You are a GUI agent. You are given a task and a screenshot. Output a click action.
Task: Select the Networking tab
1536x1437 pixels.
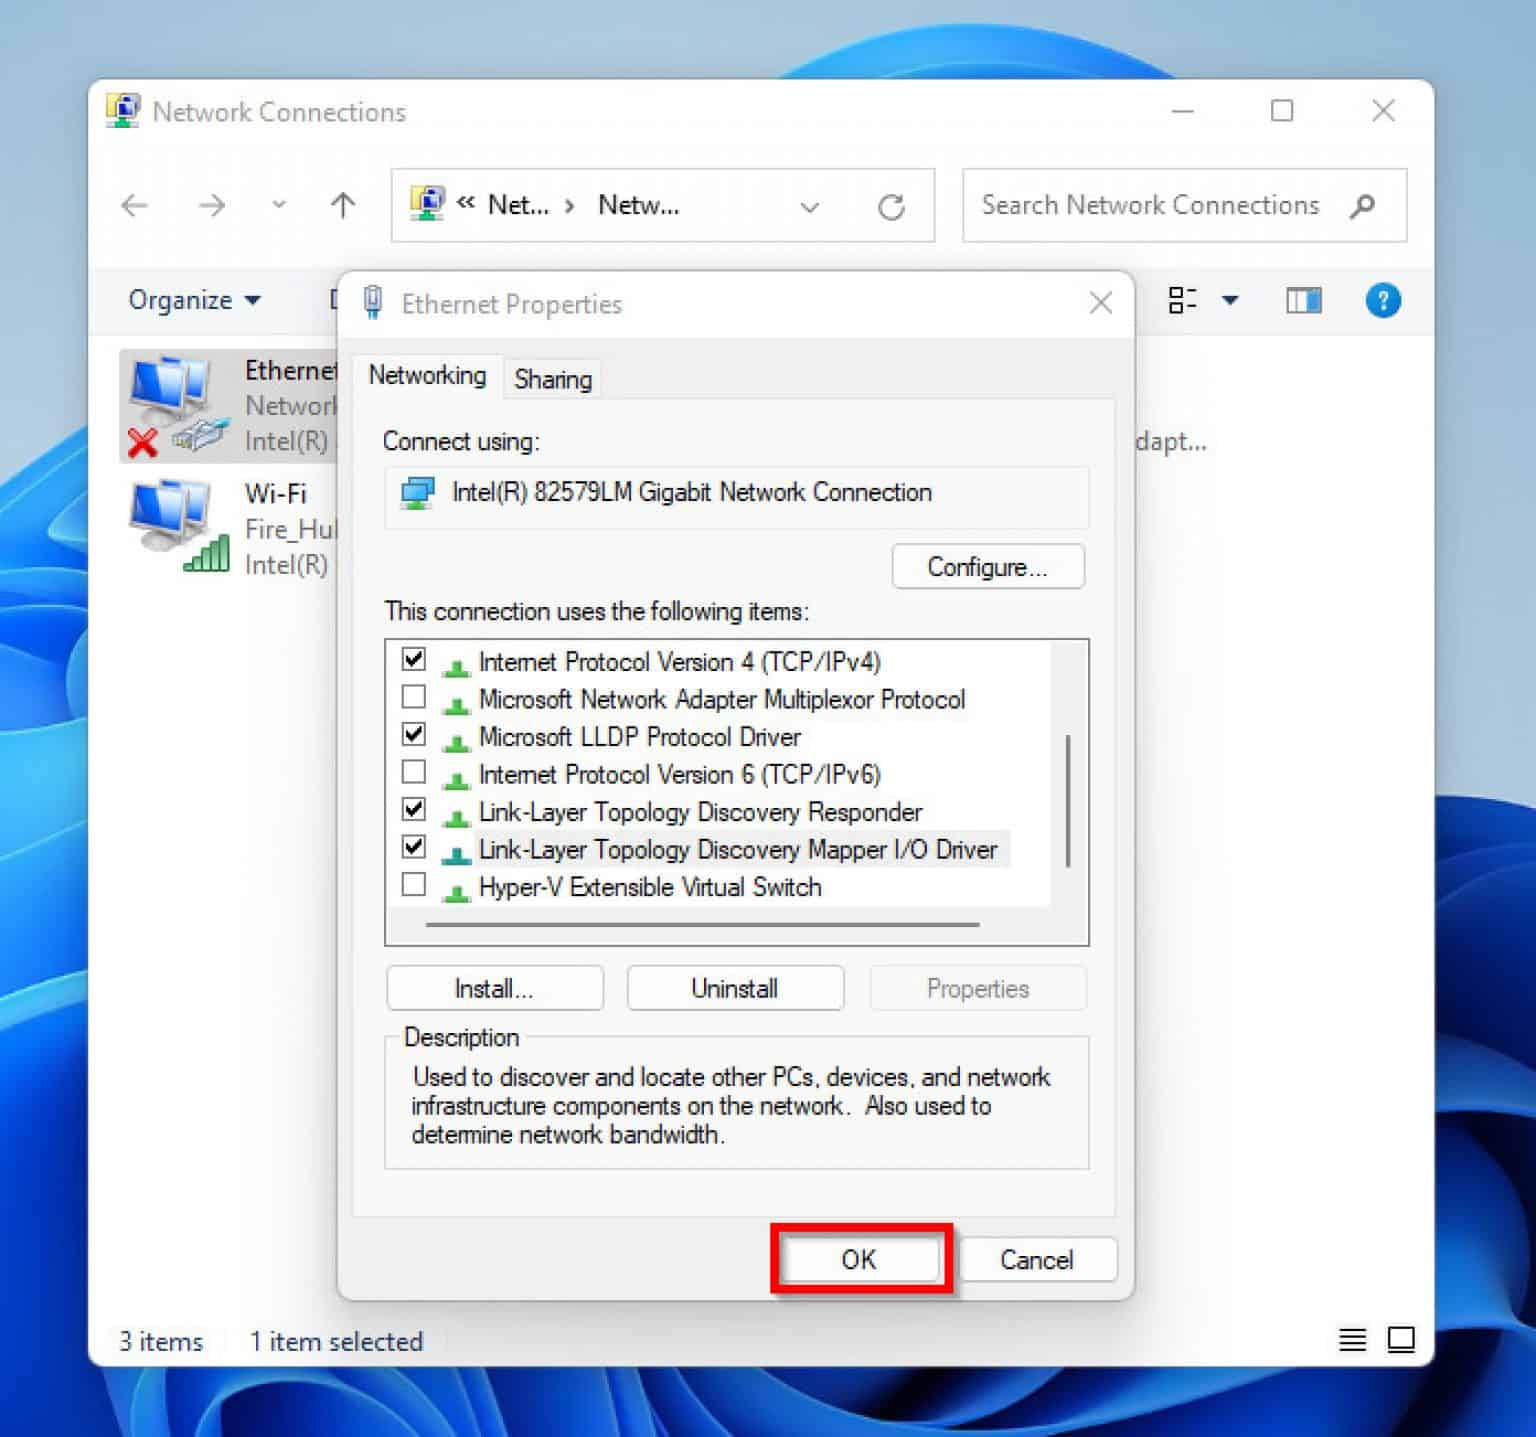427,375
